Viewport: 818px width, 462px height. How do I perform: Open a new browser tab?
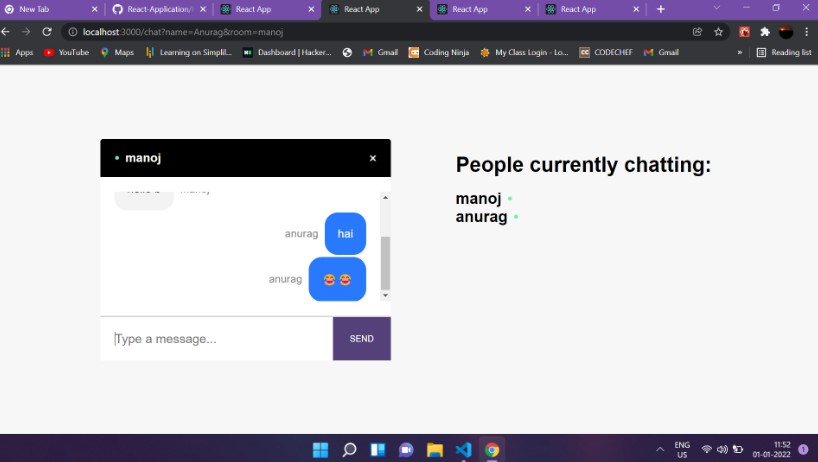[660, 9]
